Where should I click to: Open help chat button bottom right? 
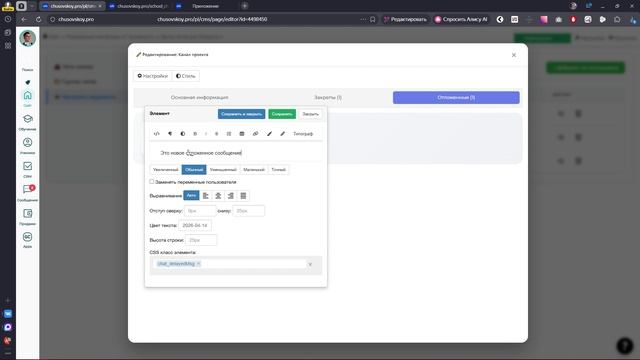pyautogui.click(x=624, y=345)
